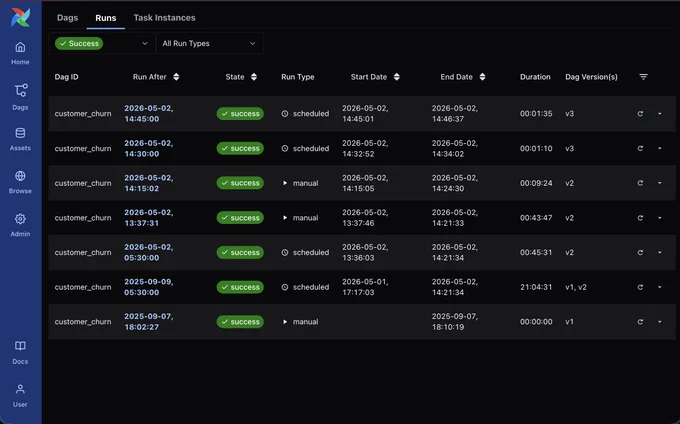Image resolution: width=680 pixels, height=424 pixels.
Task: Expand options arrow for 2026-05-02 05:30:00 run
Action: click(660, 252)
